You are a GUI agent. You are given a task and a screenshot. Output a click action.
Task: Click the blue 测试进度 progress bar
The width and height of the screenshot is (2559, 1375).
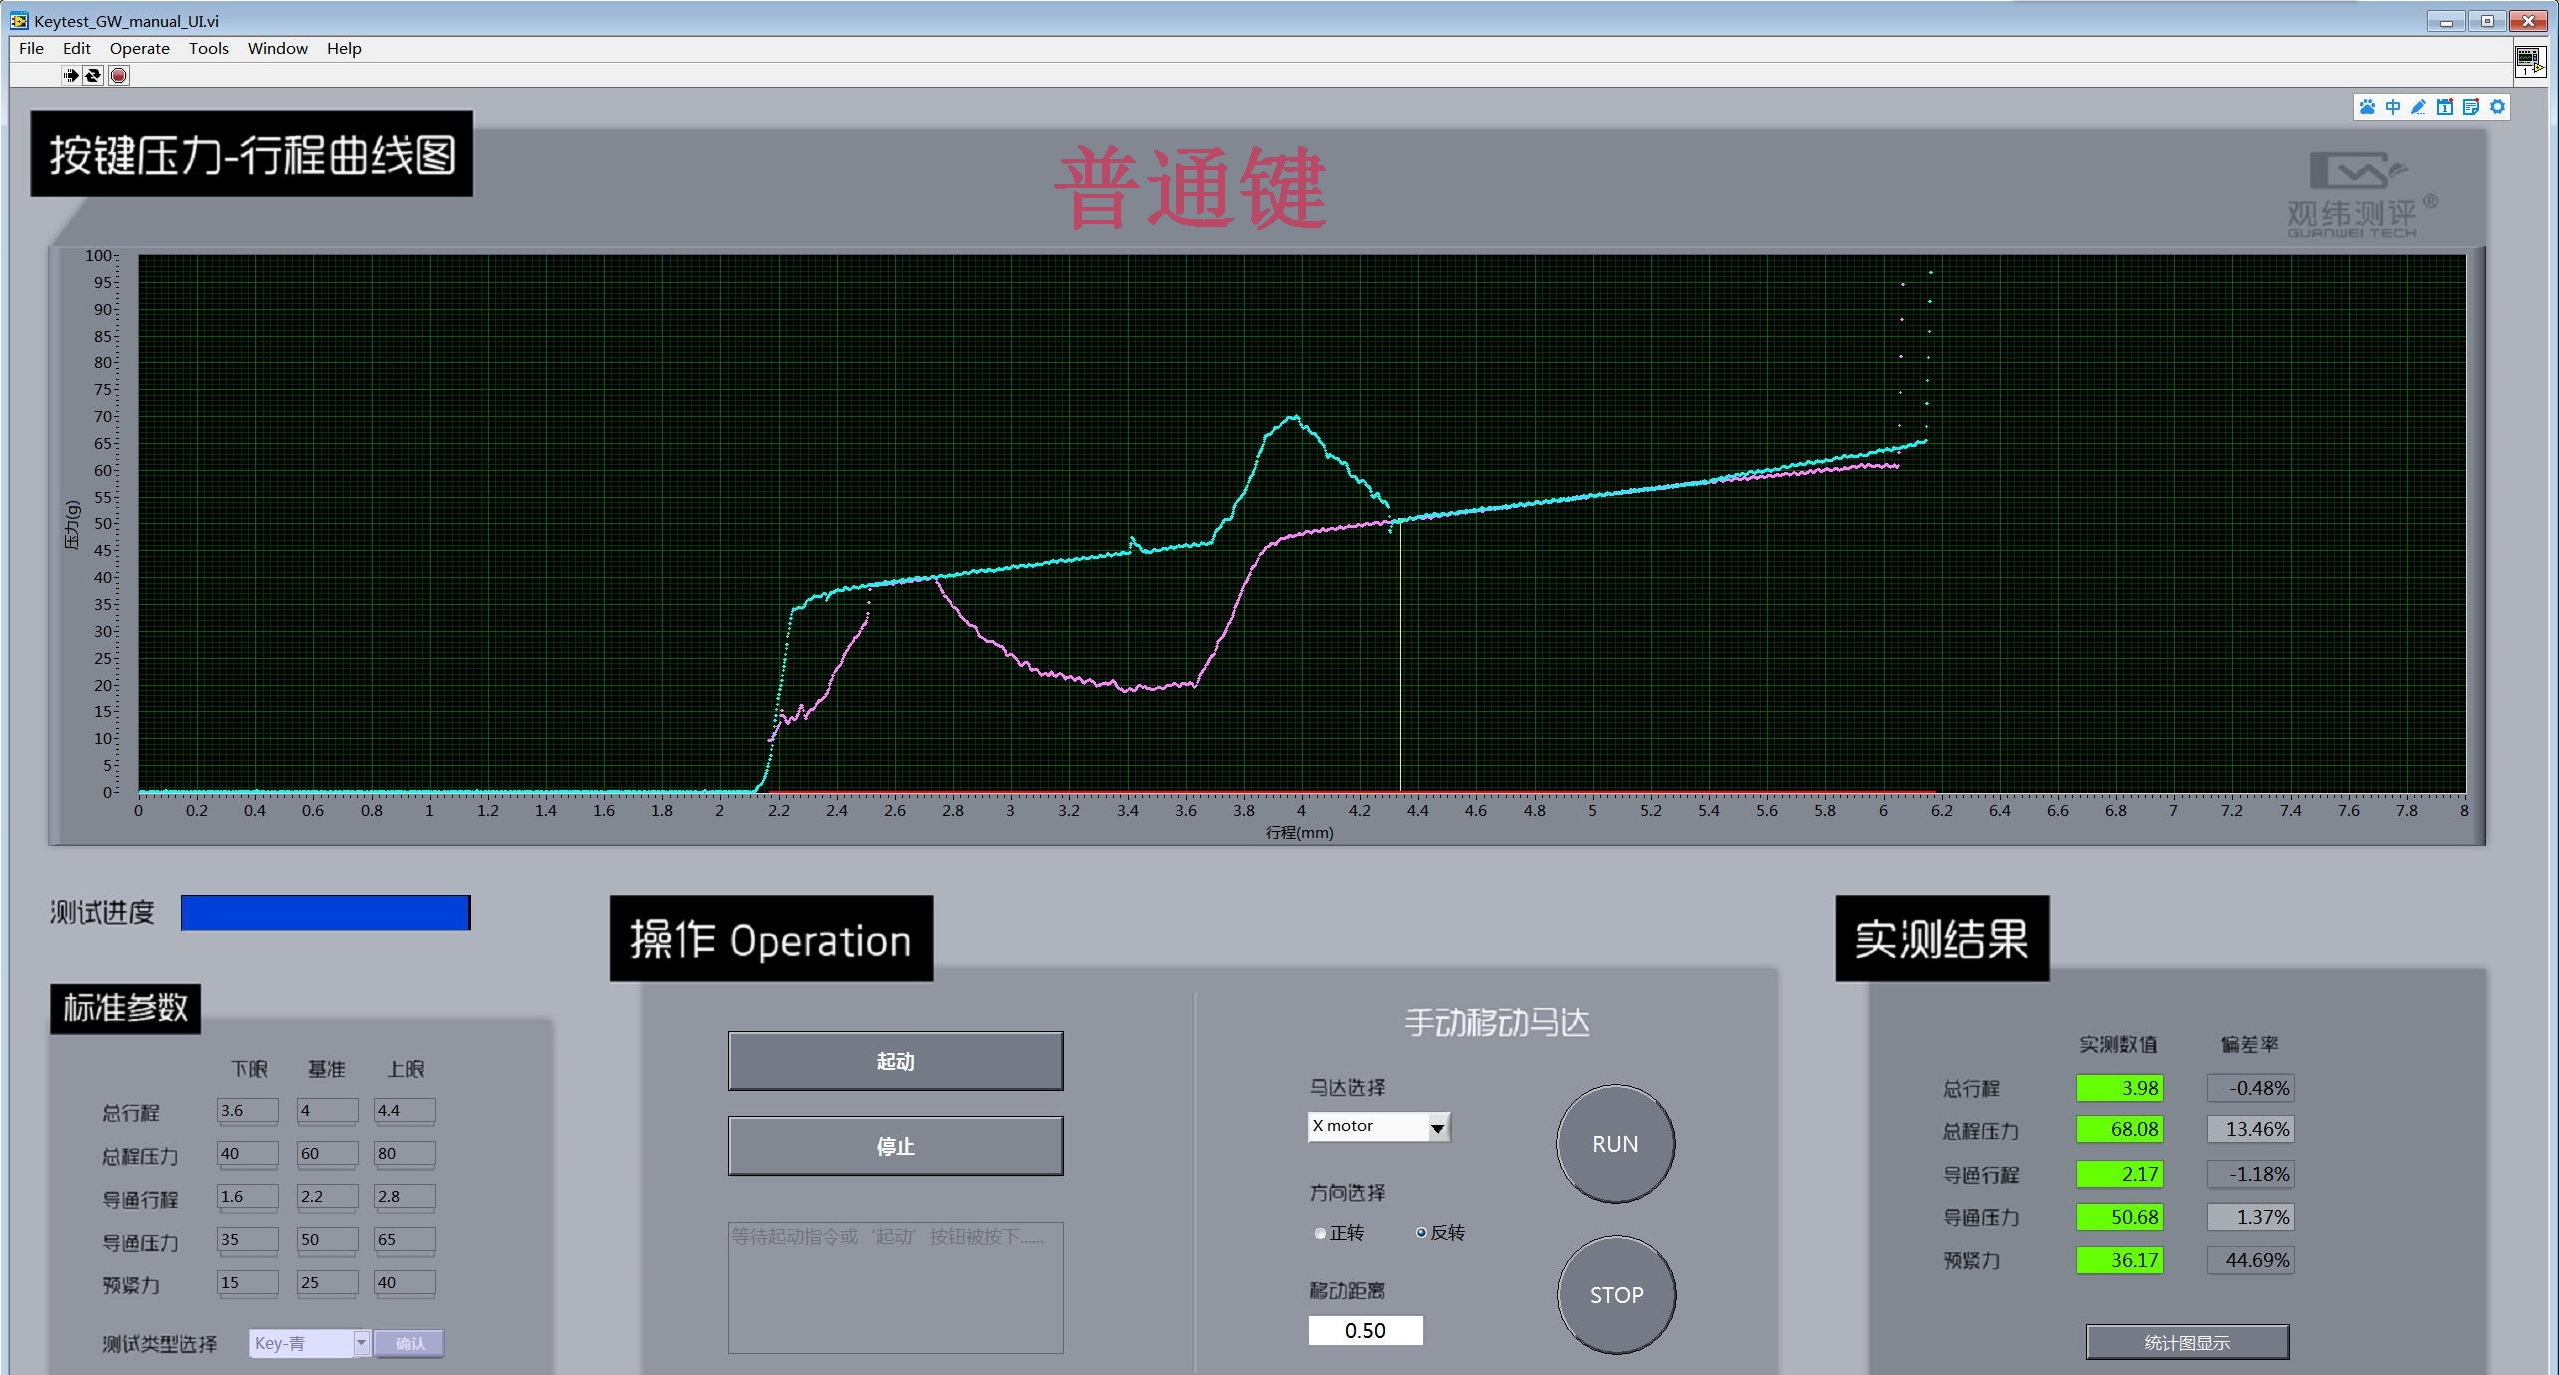tap(325, 912)
